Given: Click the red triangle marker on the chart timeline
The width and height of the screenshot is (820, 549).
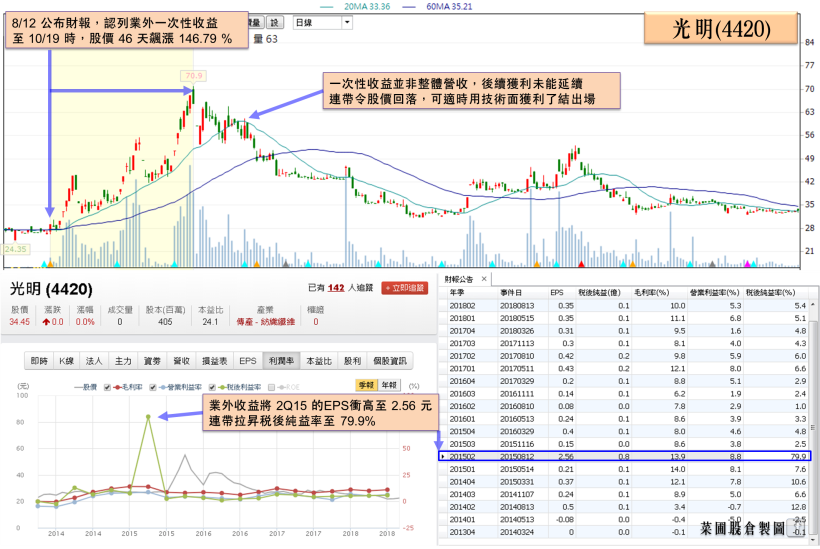Looking at the screenshot, I should click(581, 265).
